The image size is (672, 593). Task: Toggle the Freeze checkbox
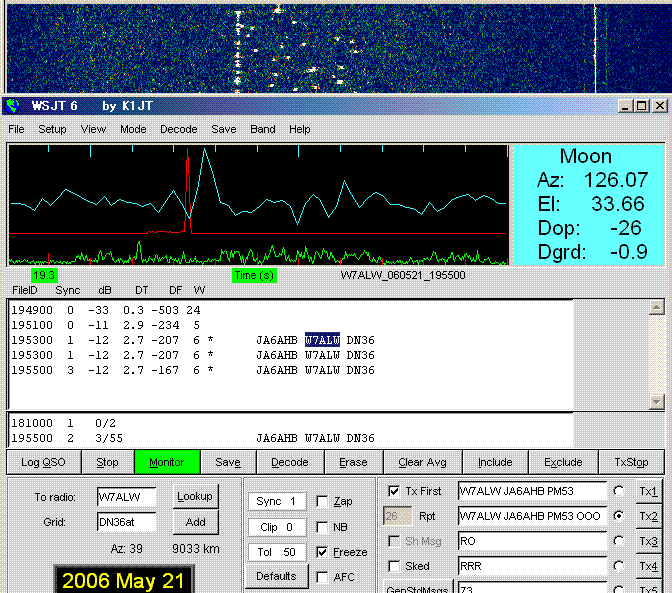click(322, 552)
